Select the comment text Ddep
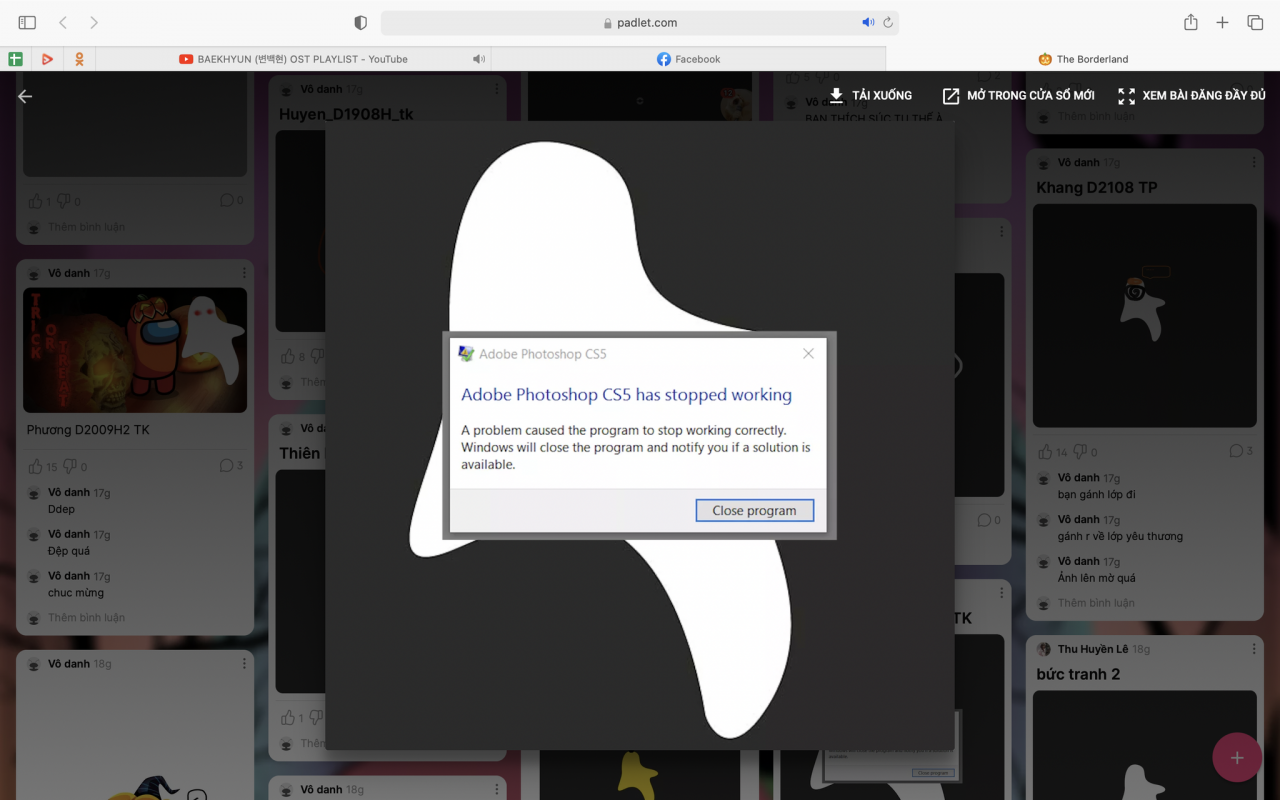The width and height of the screenshot is (1280, 800). point(61,509)
